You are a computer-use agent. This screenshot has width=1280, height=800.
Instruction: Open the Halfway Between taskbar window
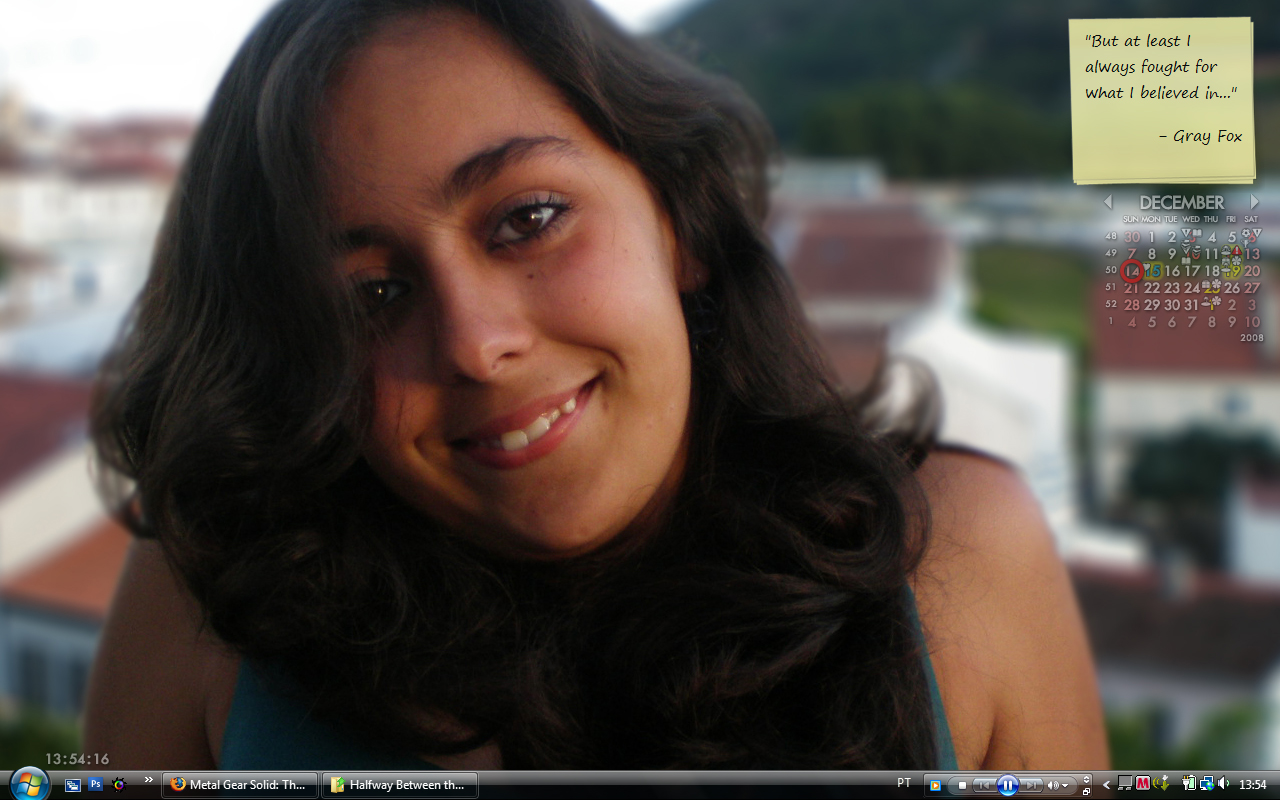[x=399, y=785]
